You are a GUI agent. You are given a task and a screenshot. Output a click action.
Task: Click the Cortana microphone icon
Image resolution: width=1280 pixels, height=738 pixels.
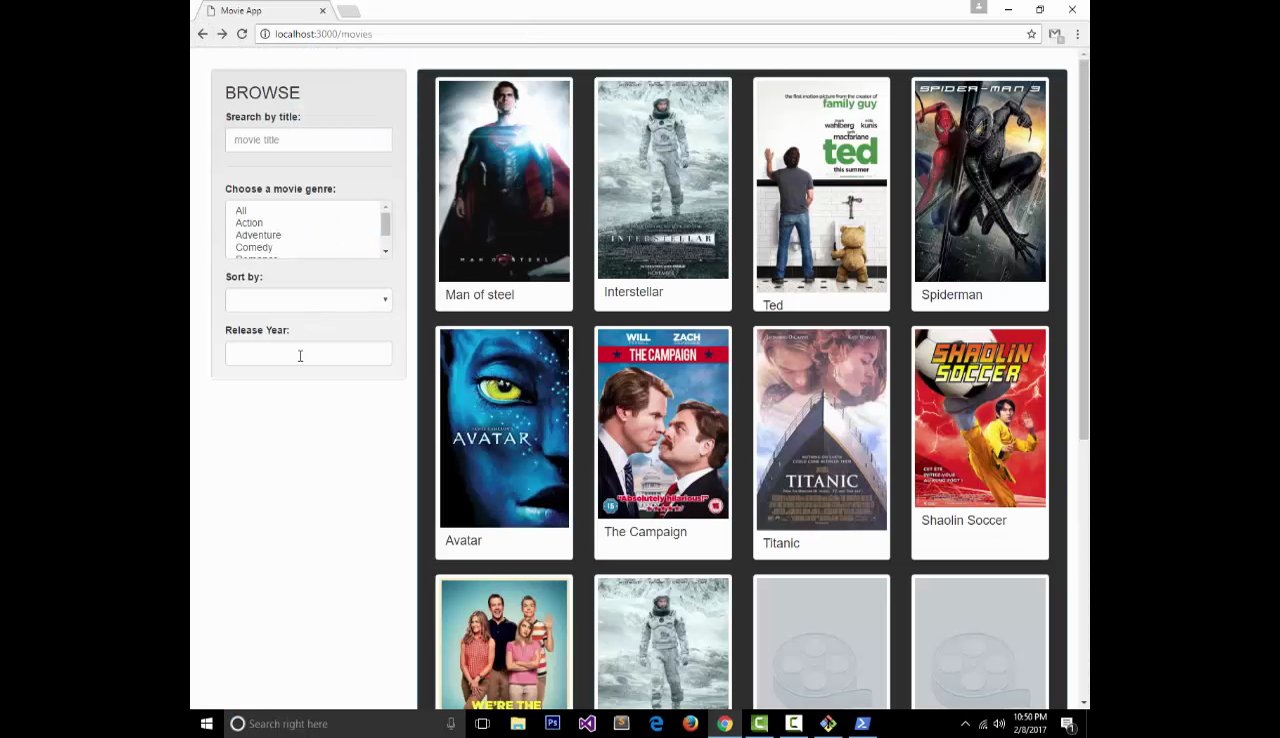[x=451, y=724]
